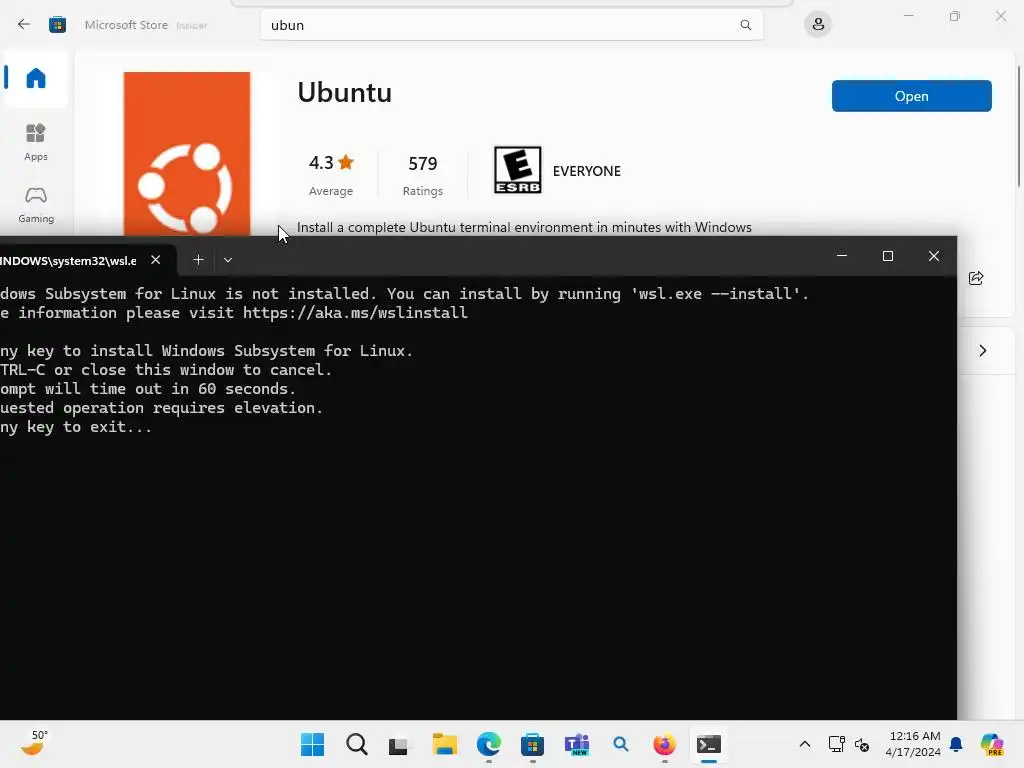Open Firefox from taskbar
1024x768 pixels.
(x=665, y=744)
